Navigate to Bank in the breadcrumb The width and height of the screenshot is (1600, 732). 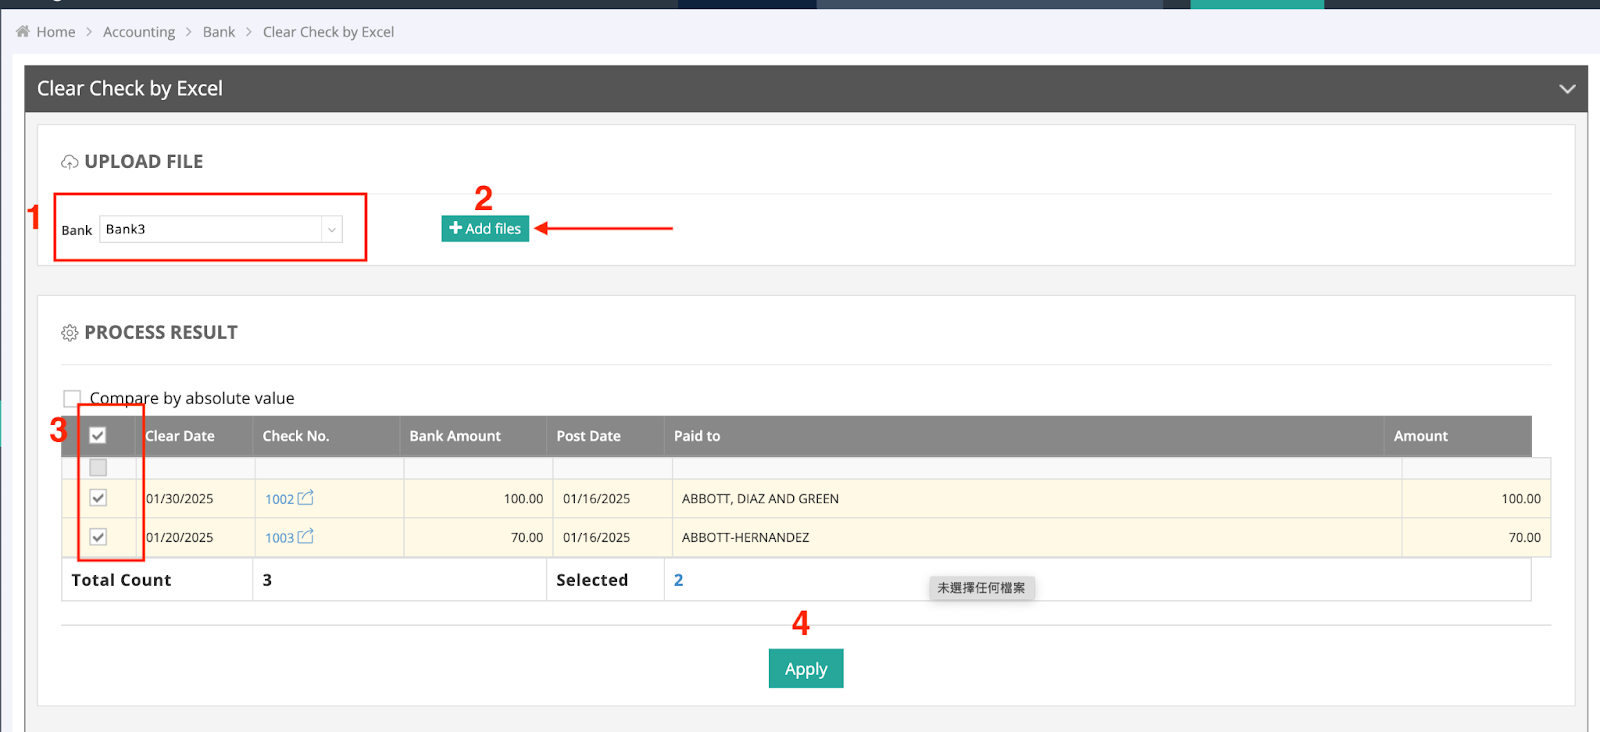(219, 32)
